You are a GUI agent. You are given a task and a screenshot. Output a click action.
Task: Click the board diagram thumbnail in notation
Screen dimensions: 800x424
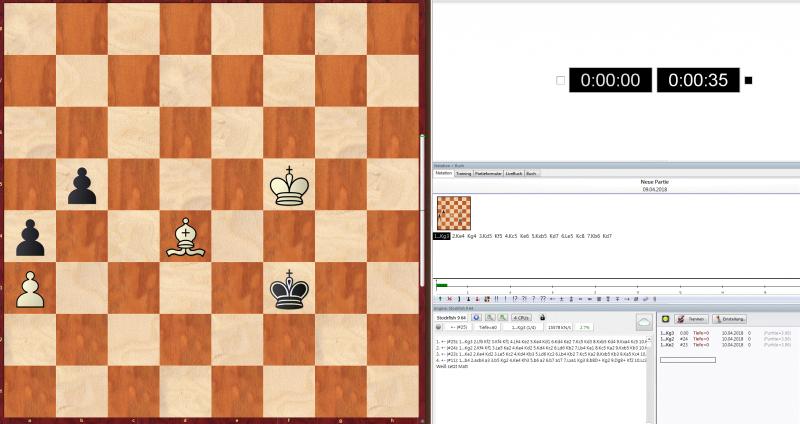point(455,213)
